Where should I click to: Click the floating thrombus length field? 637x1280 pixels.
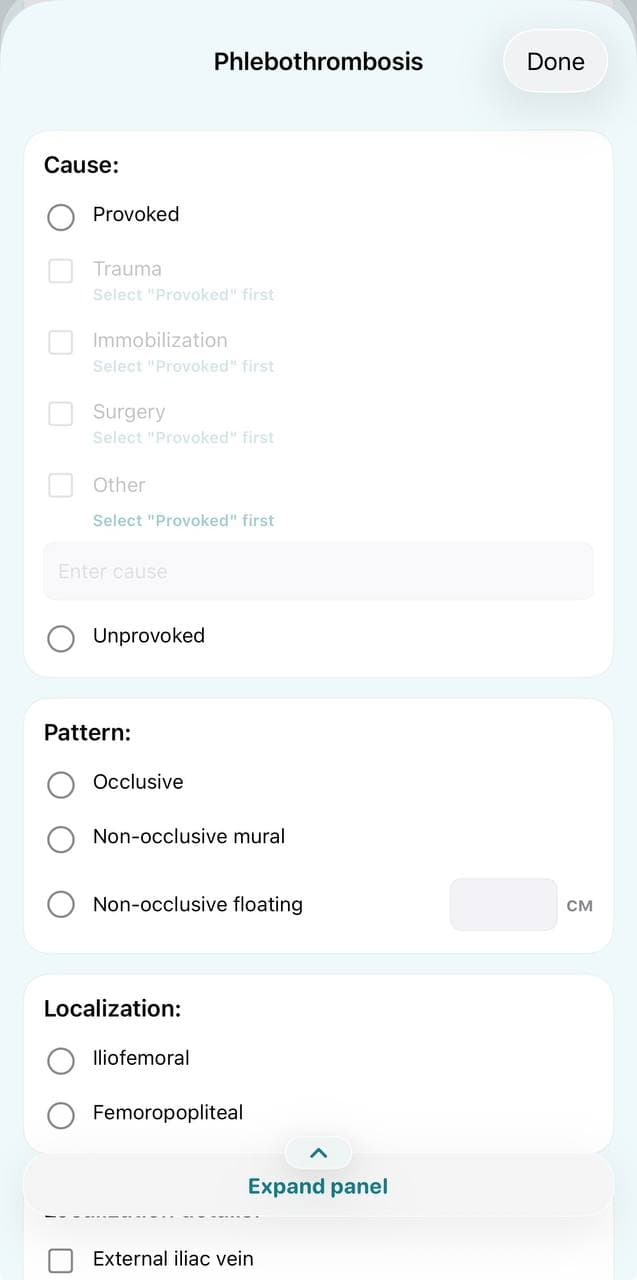504,904
